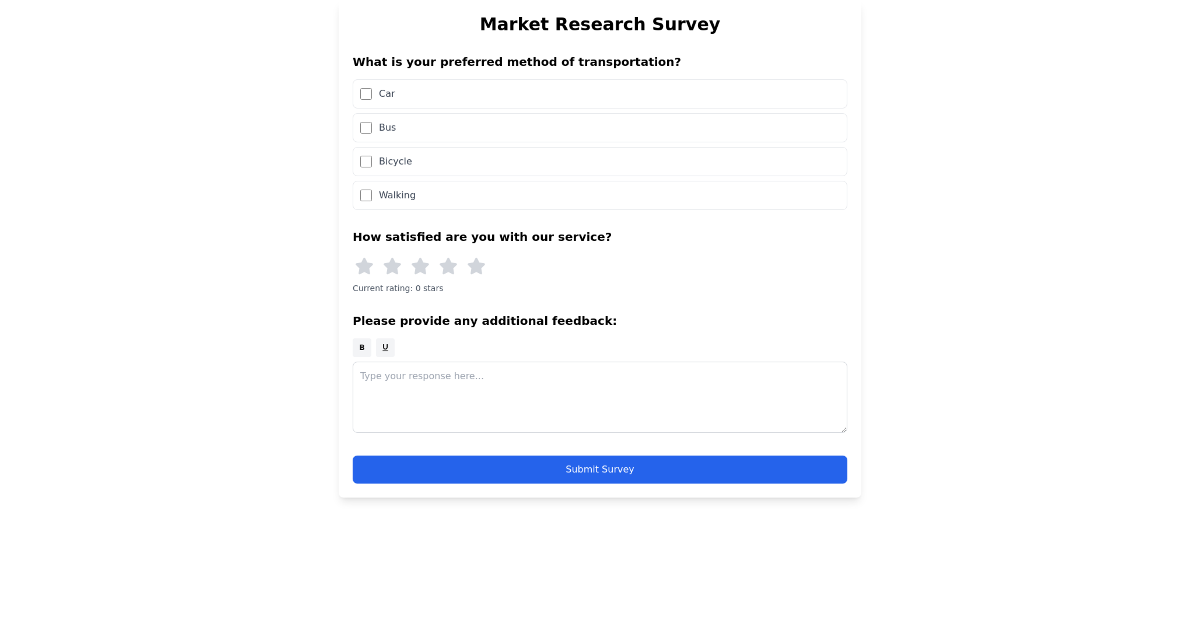The height and width of the screenshot is (630, 1200).
Task: Click the Market Research Survey heading
Action: (x=600, y=24)
